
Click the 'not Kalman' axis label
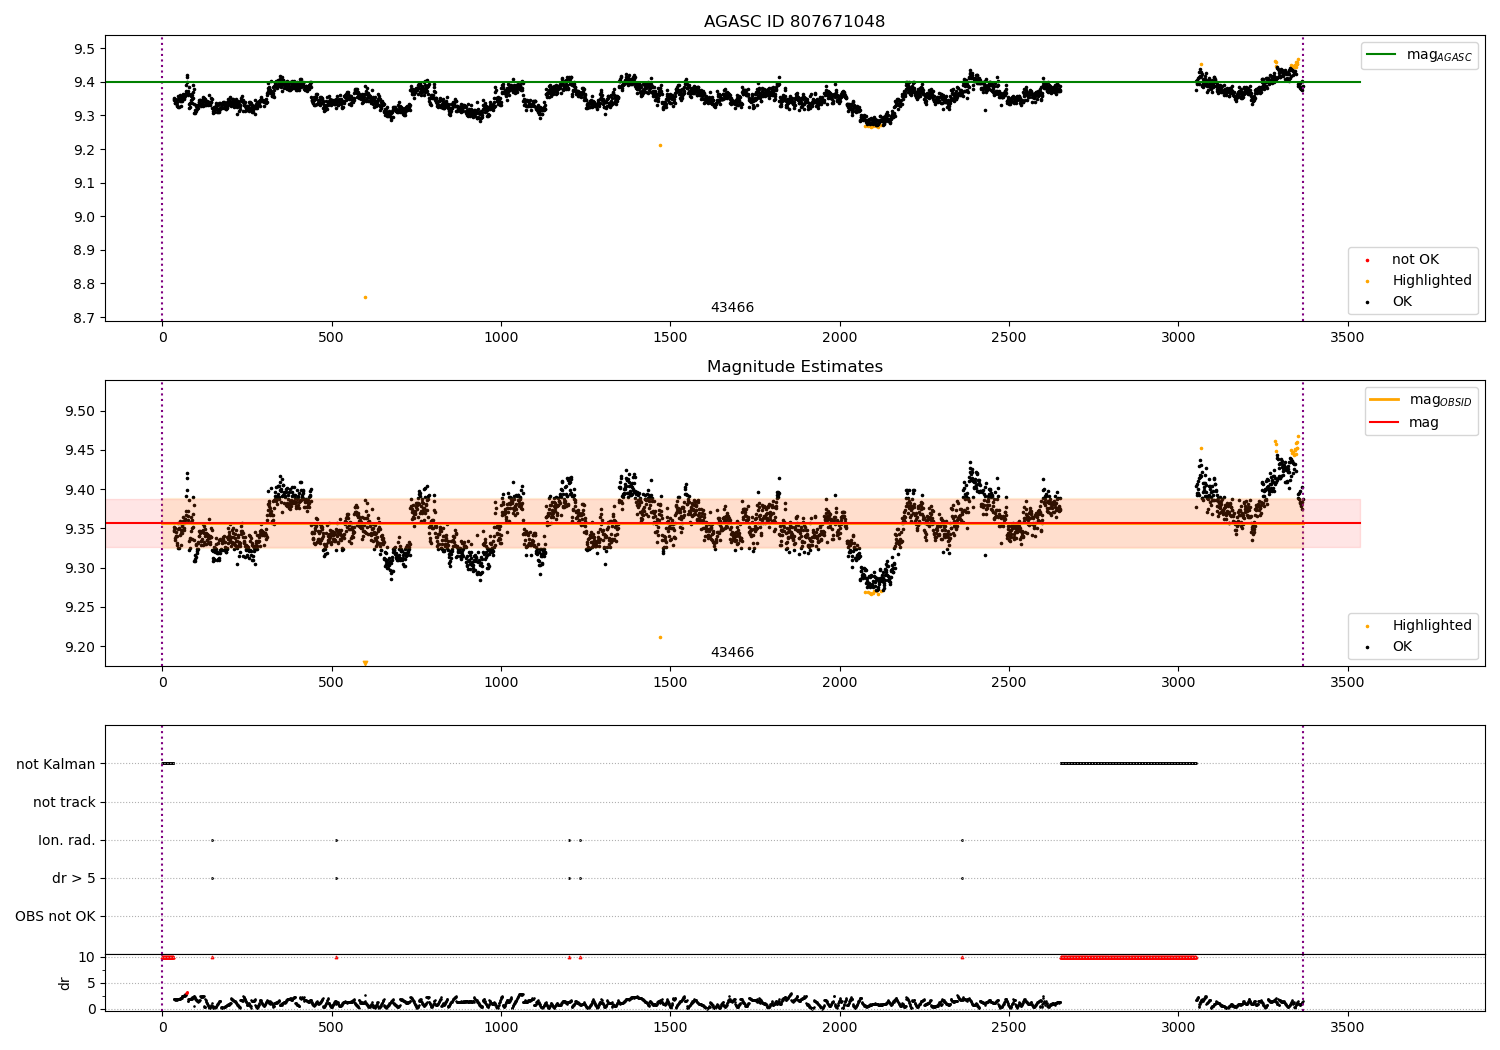point(56,764)
